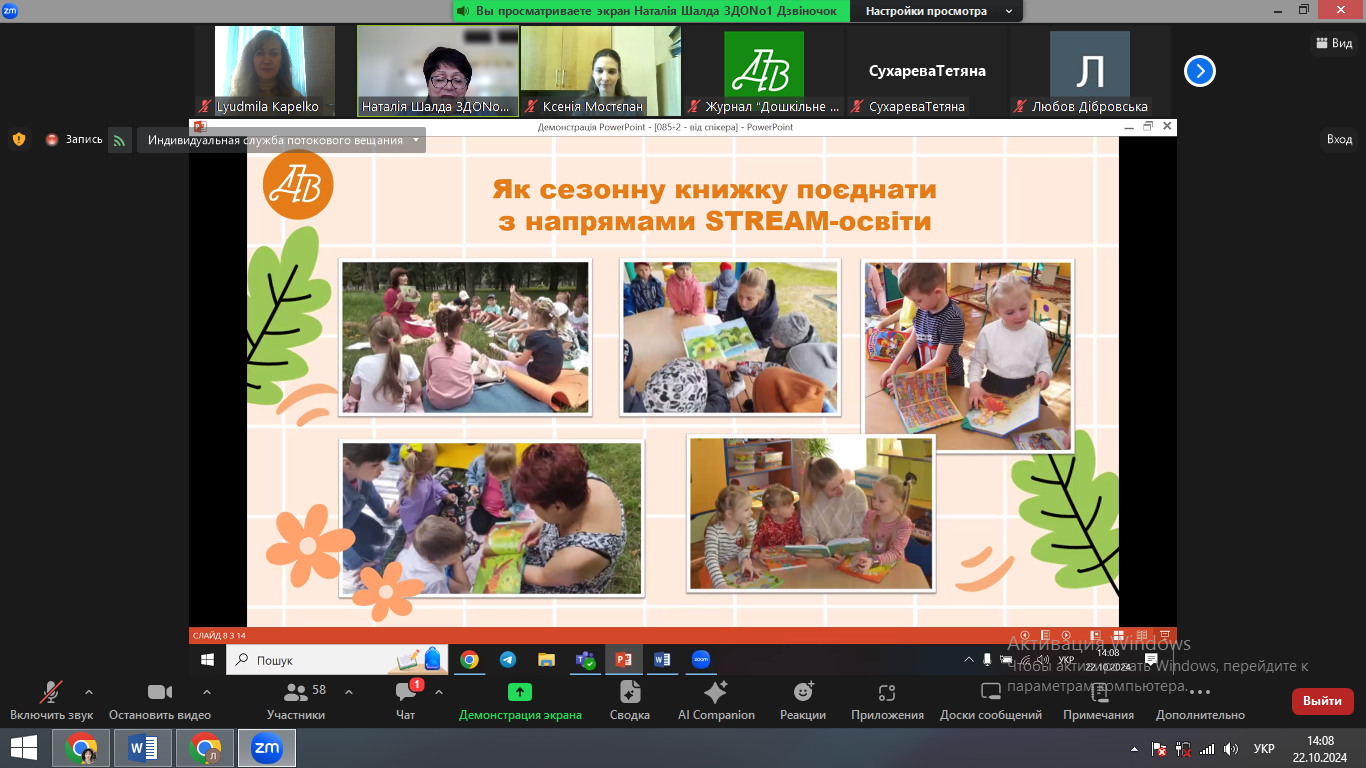Open the encryption shield icon
1366x768 pixels.
tap(19, 140)
